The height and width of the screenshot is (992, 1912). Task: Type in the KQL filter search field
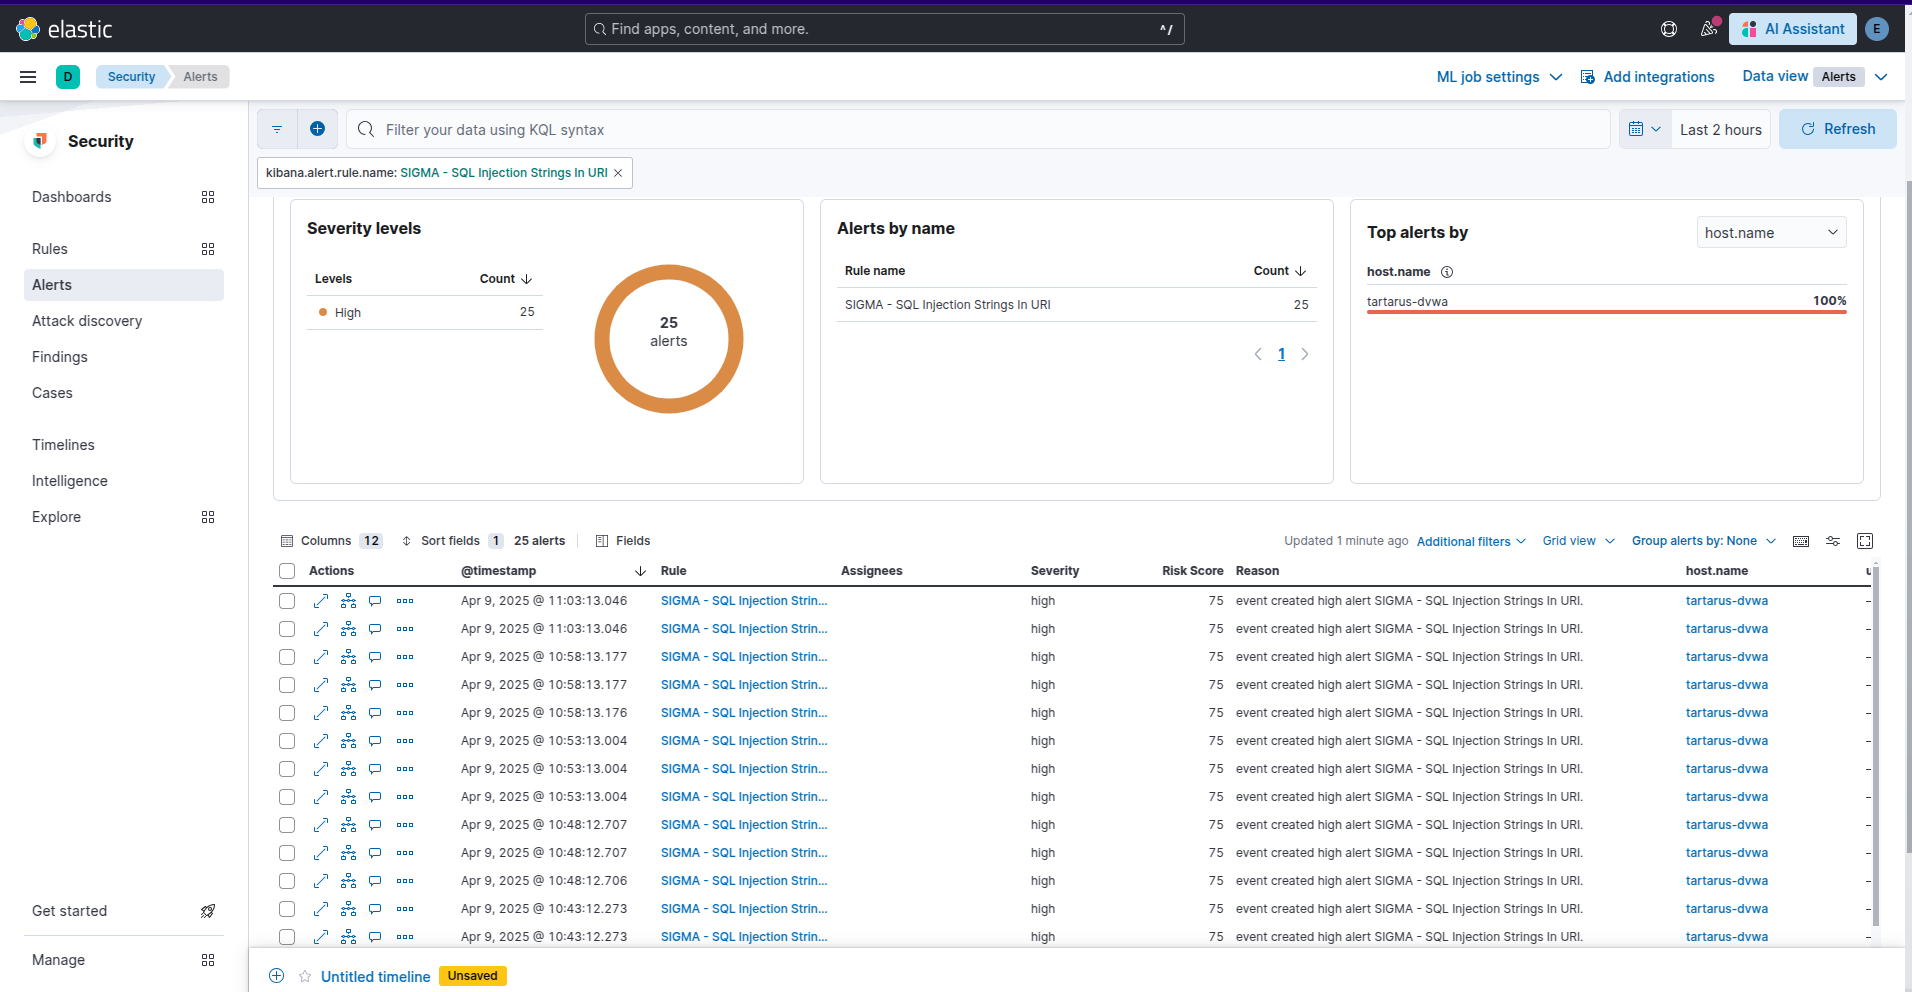(980, 130)
